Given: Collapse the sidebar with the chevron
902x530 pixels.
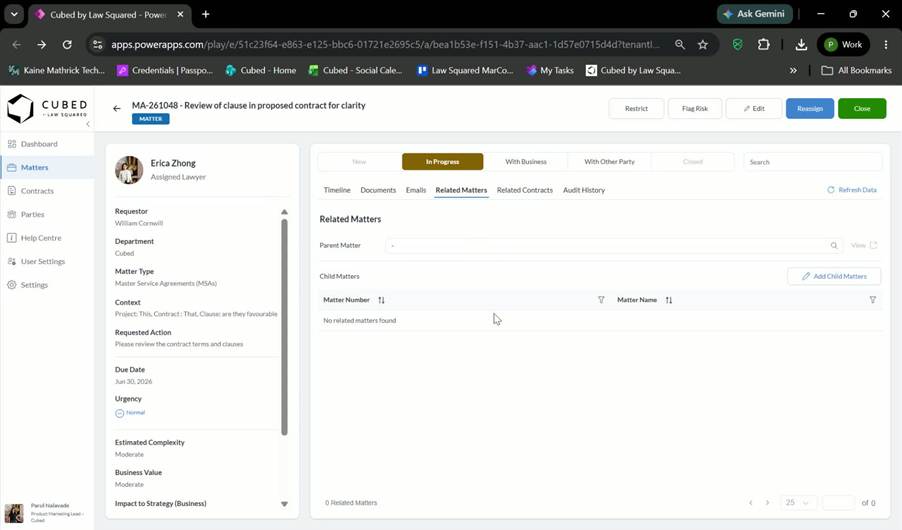Looking at the screenshot, I should click(87, 124).
